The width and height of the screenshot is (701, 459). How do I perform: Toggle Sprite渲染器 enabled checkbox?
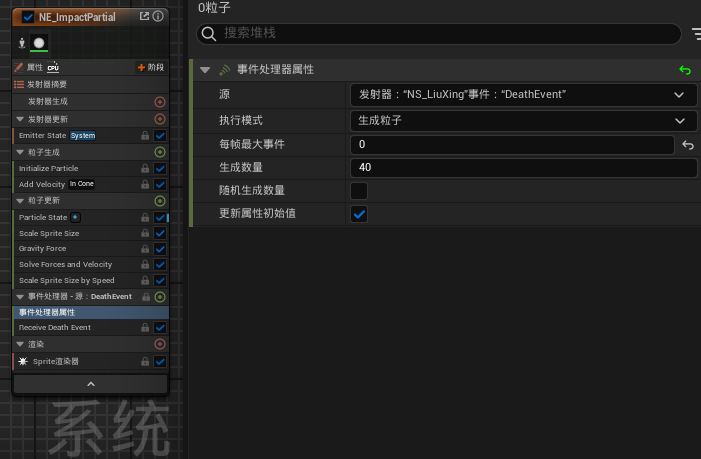[160, 362]
